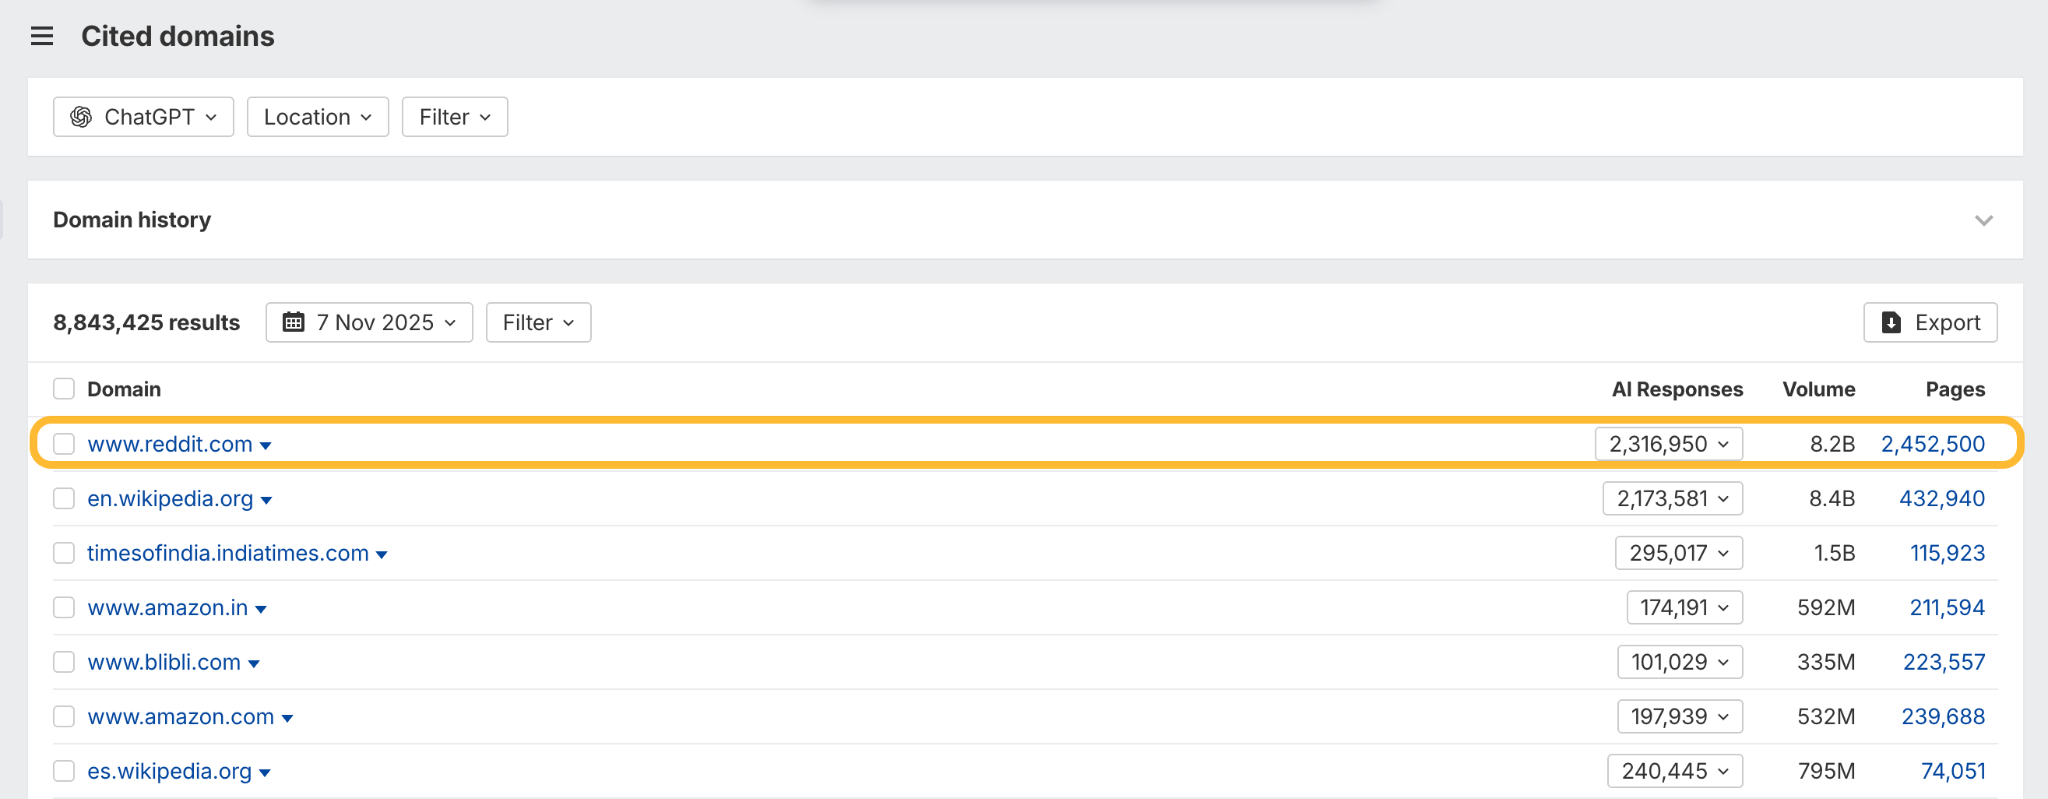
Task: Check the timesofindia.indiatimes.com row checkbox
Action: click(x=63, y=552)
